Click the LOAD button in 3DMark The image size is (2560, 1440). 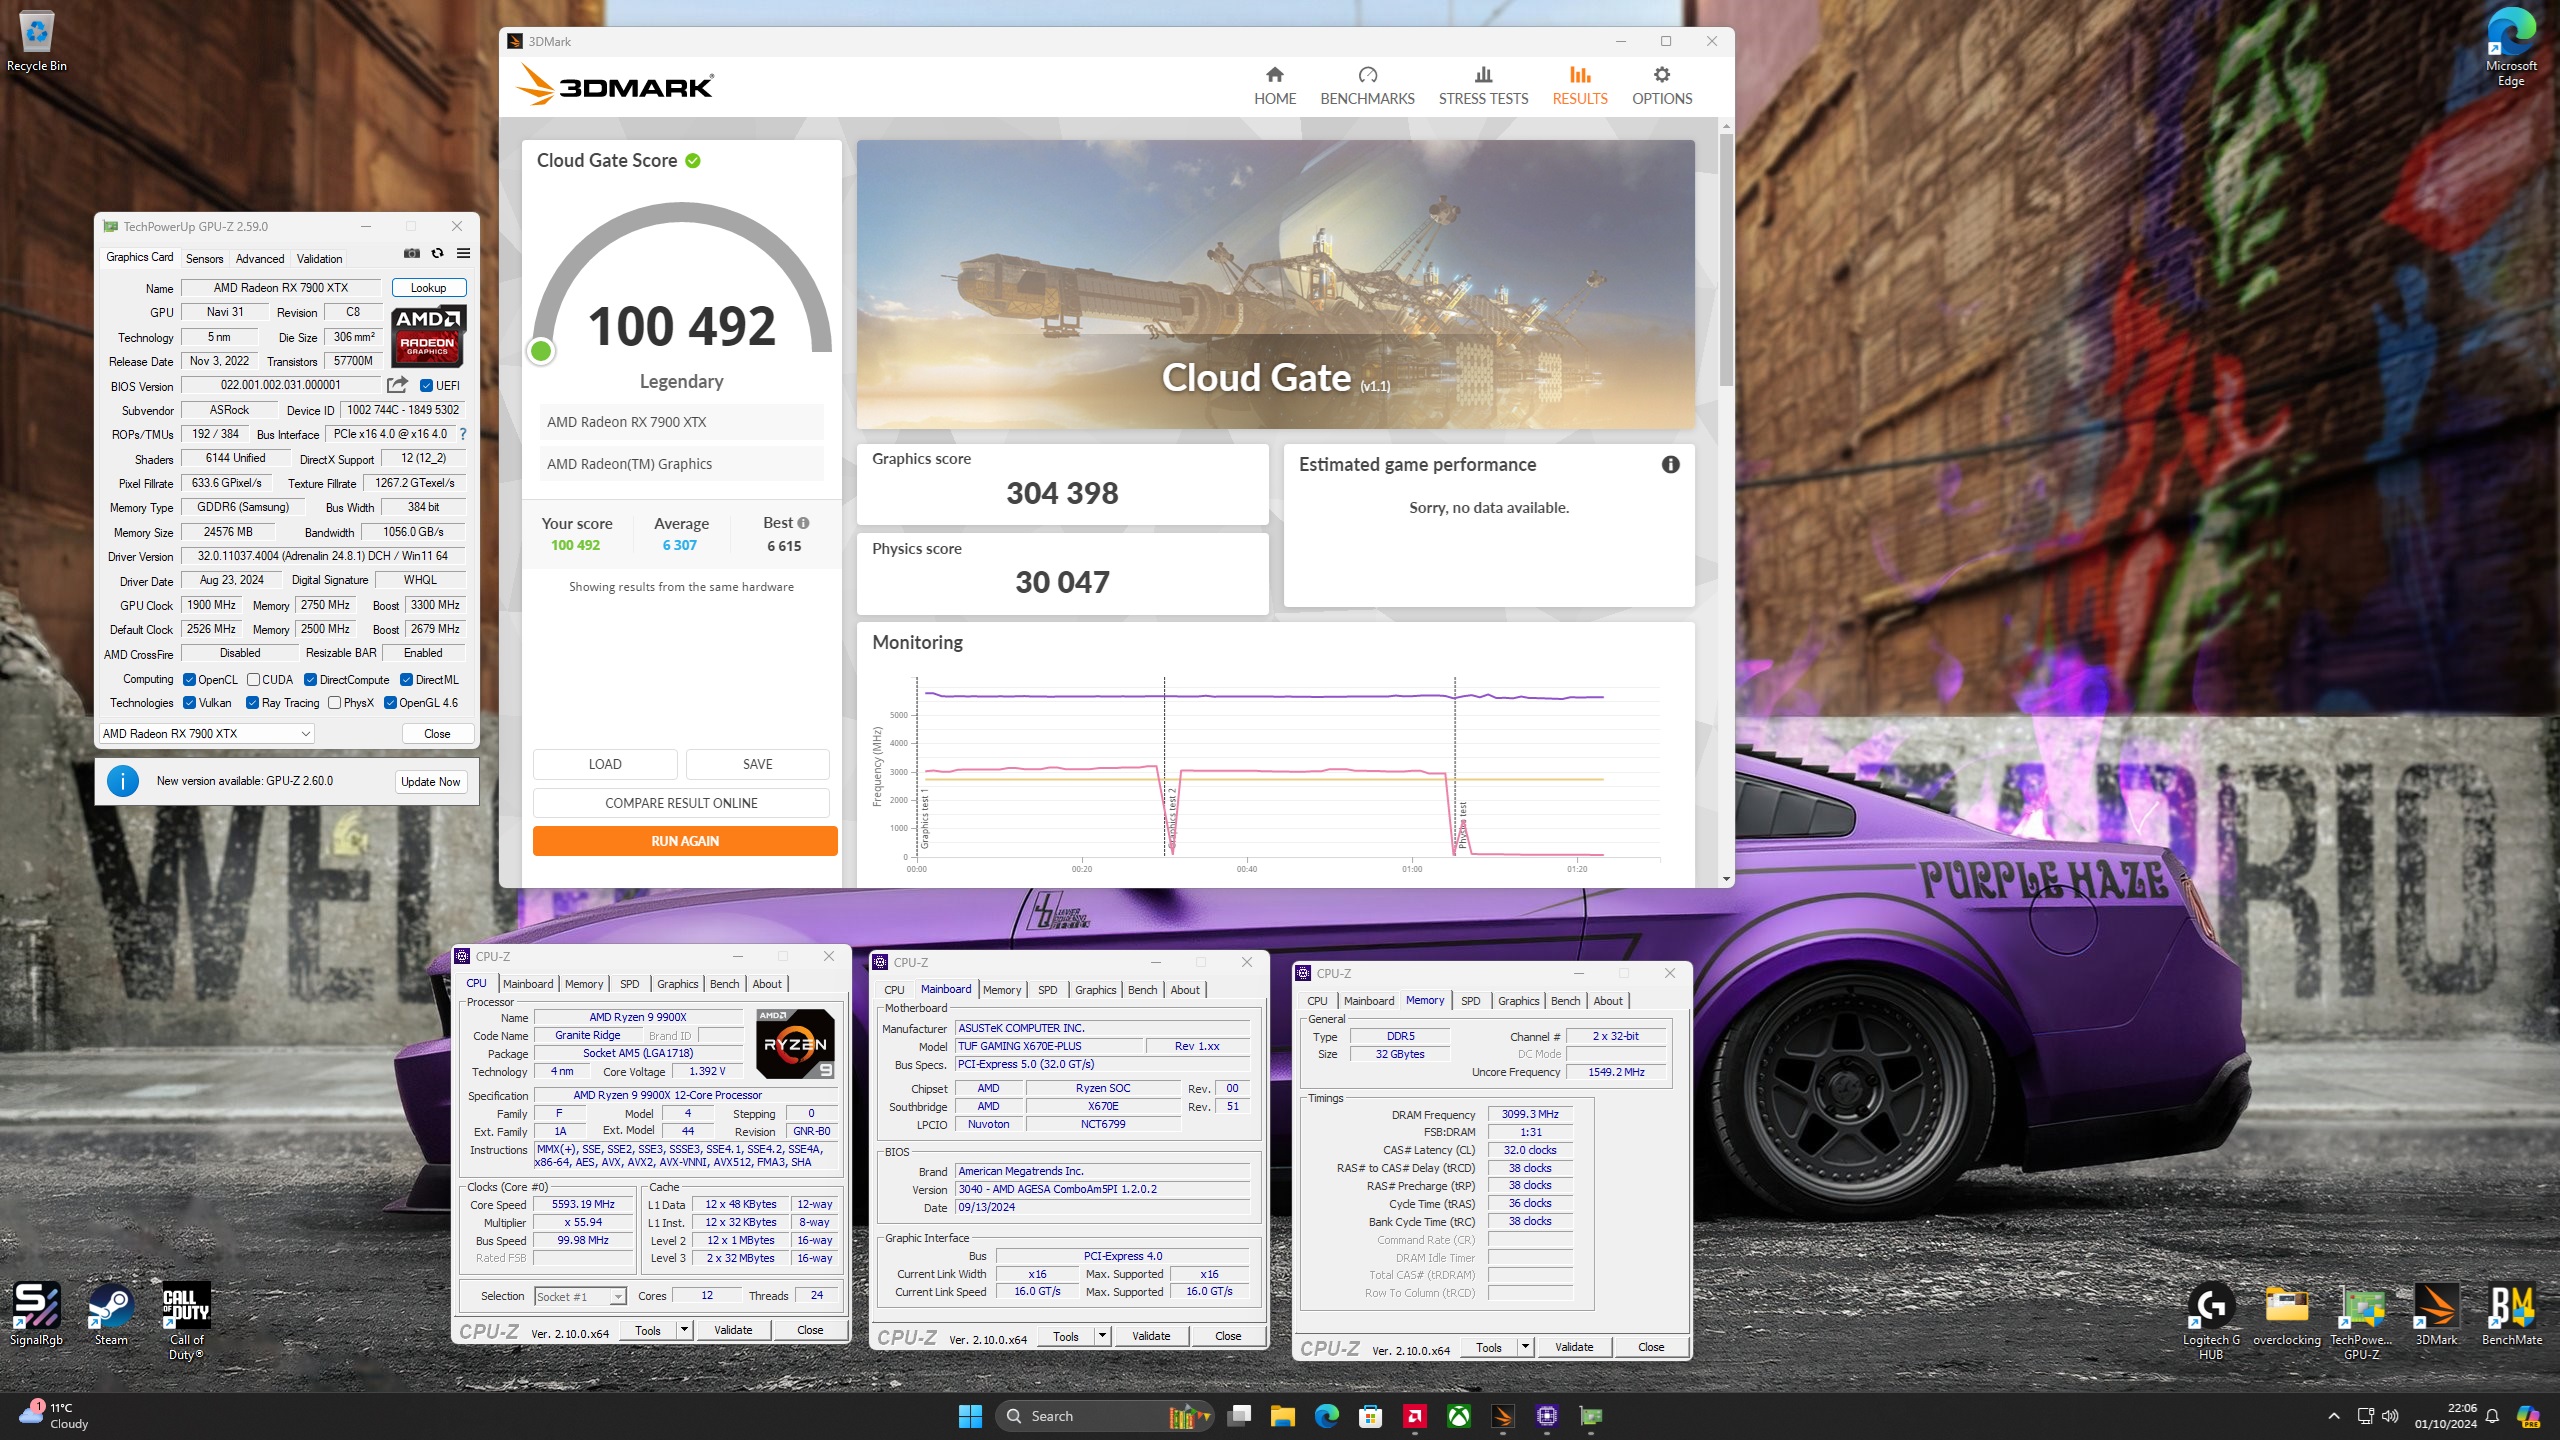[x=605, y=764]
